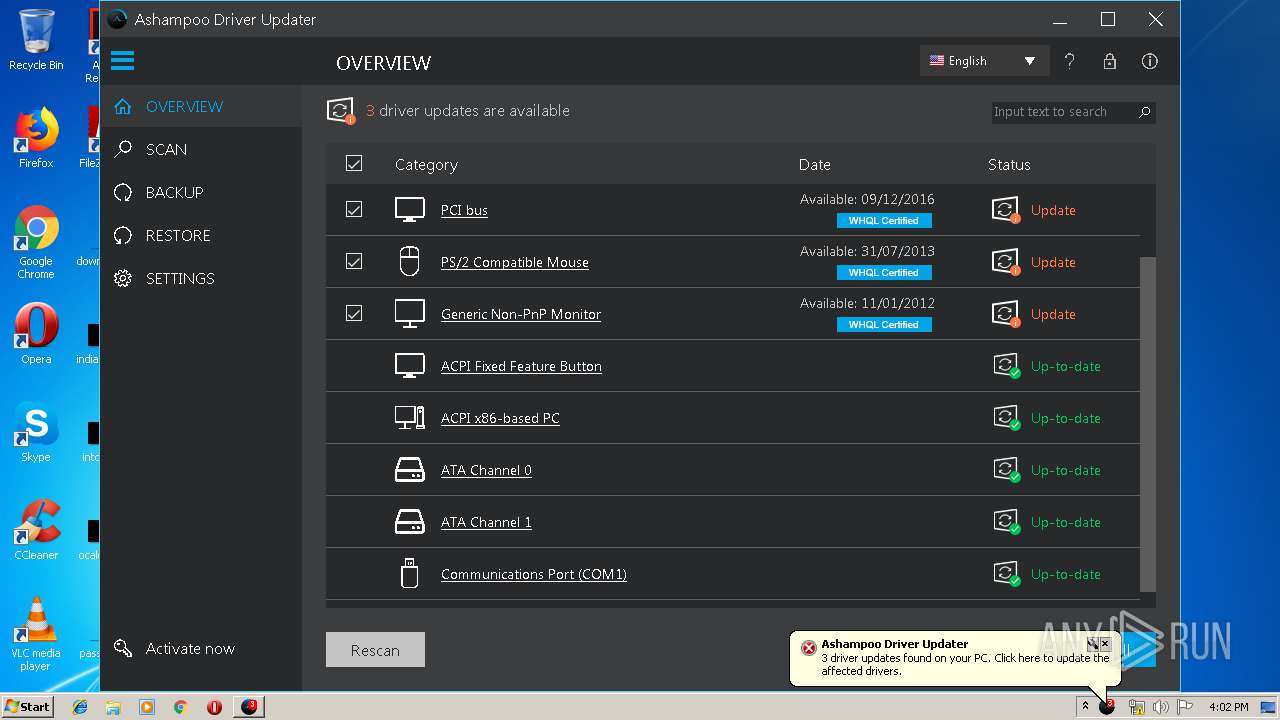Click up-to-date icon for Communications Port
The height and width of the screenshot is (720, 1280).
tap(1006, 574)
